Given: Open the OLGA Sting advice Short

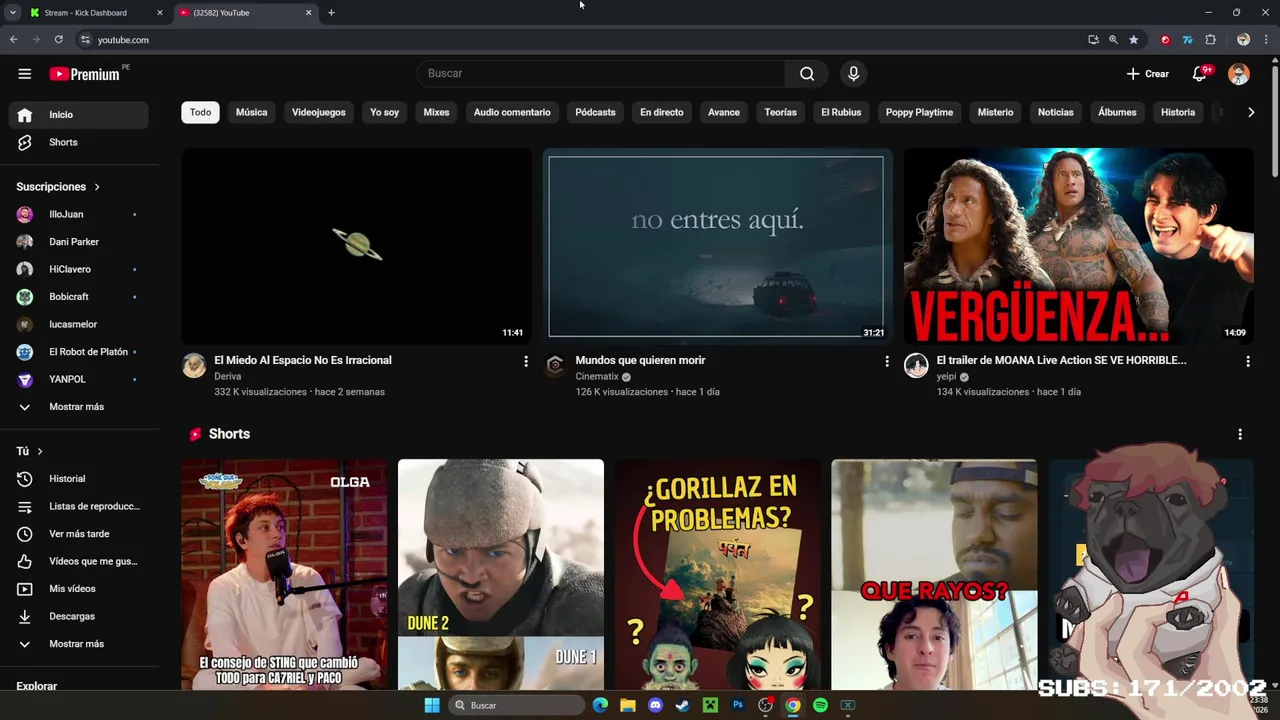Looking at the screenshot, I should click(284, 575).
